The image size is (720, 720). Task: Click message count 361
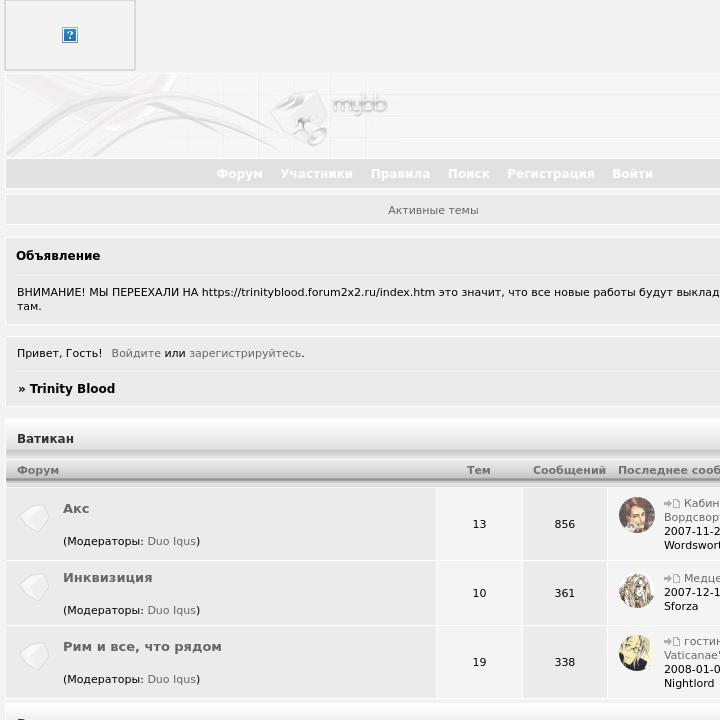pos(564,593)
